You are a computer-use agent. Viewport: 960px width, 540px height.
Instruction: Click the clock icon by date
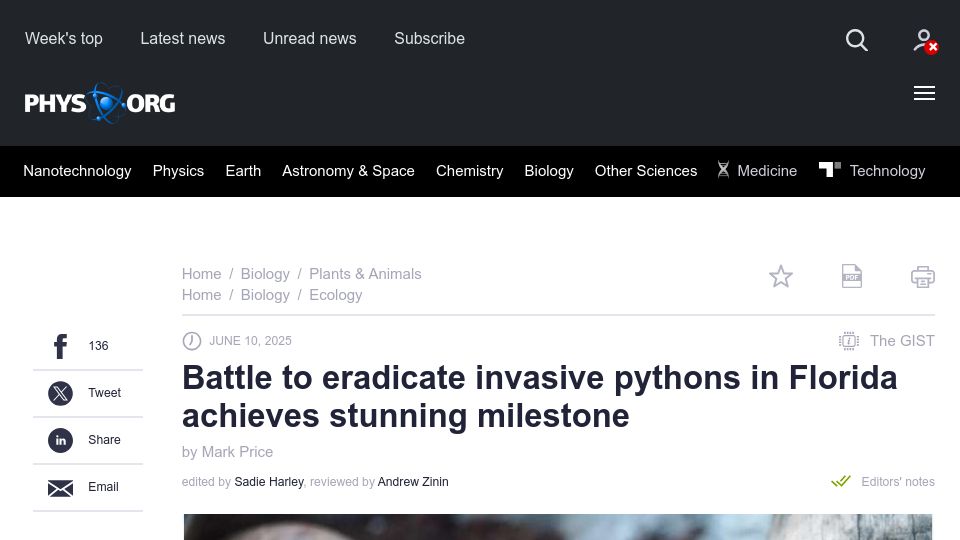(192, 341)
